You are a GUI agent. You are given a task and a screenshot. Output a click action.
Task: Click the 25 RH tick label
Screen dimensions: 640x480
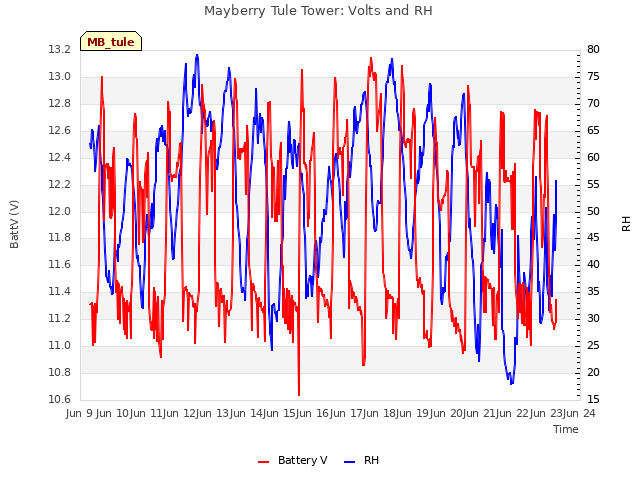pyautogui.click(x=593, y=345)
